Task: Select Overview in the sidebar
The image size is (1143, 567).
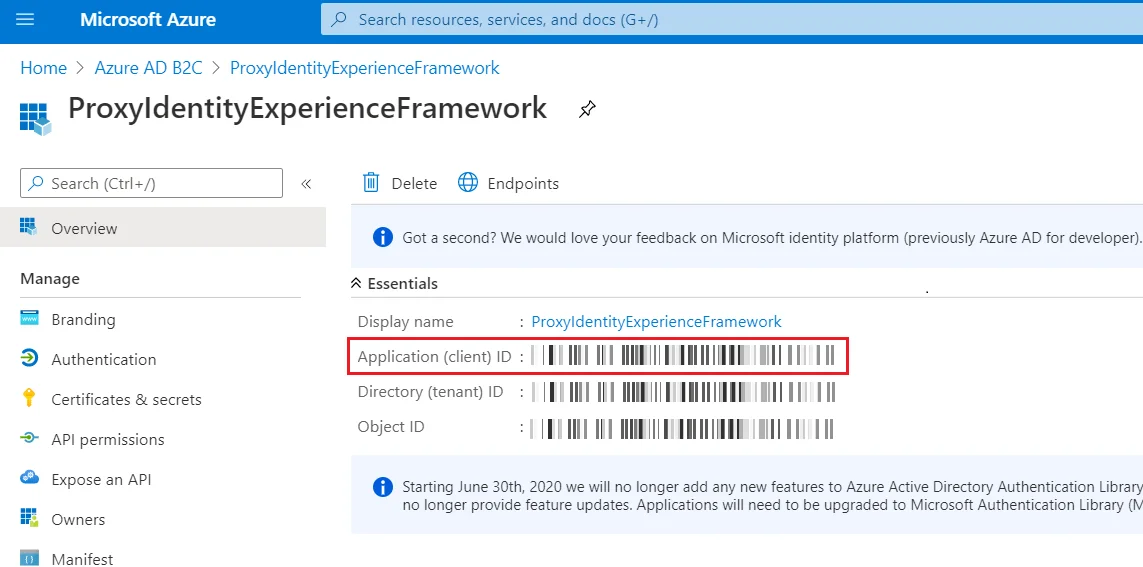Action: 163,228
